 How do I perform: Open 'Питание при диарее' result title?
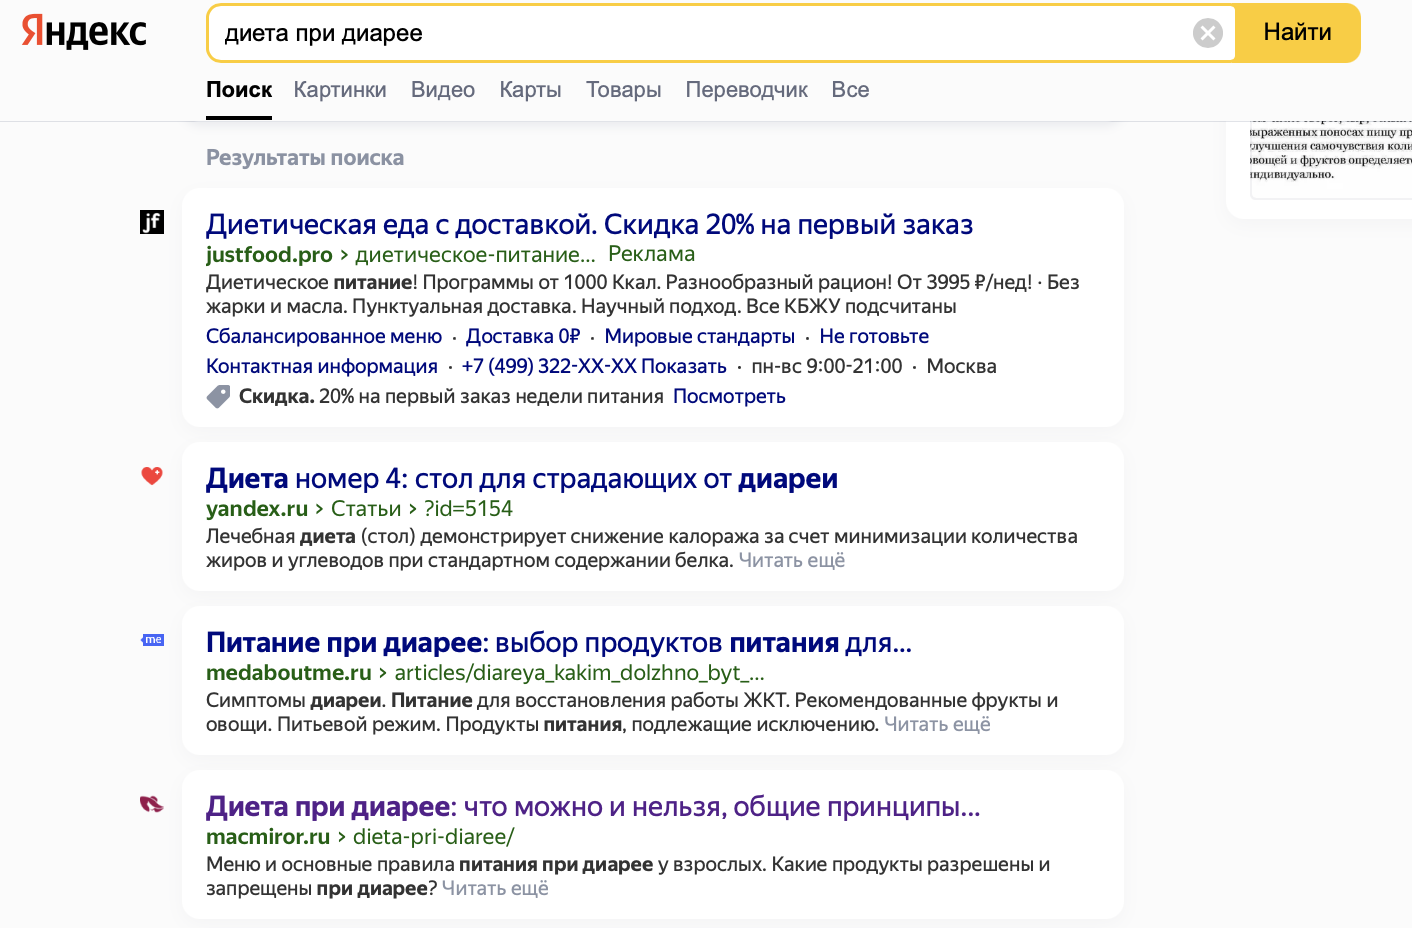coord(559,642)
